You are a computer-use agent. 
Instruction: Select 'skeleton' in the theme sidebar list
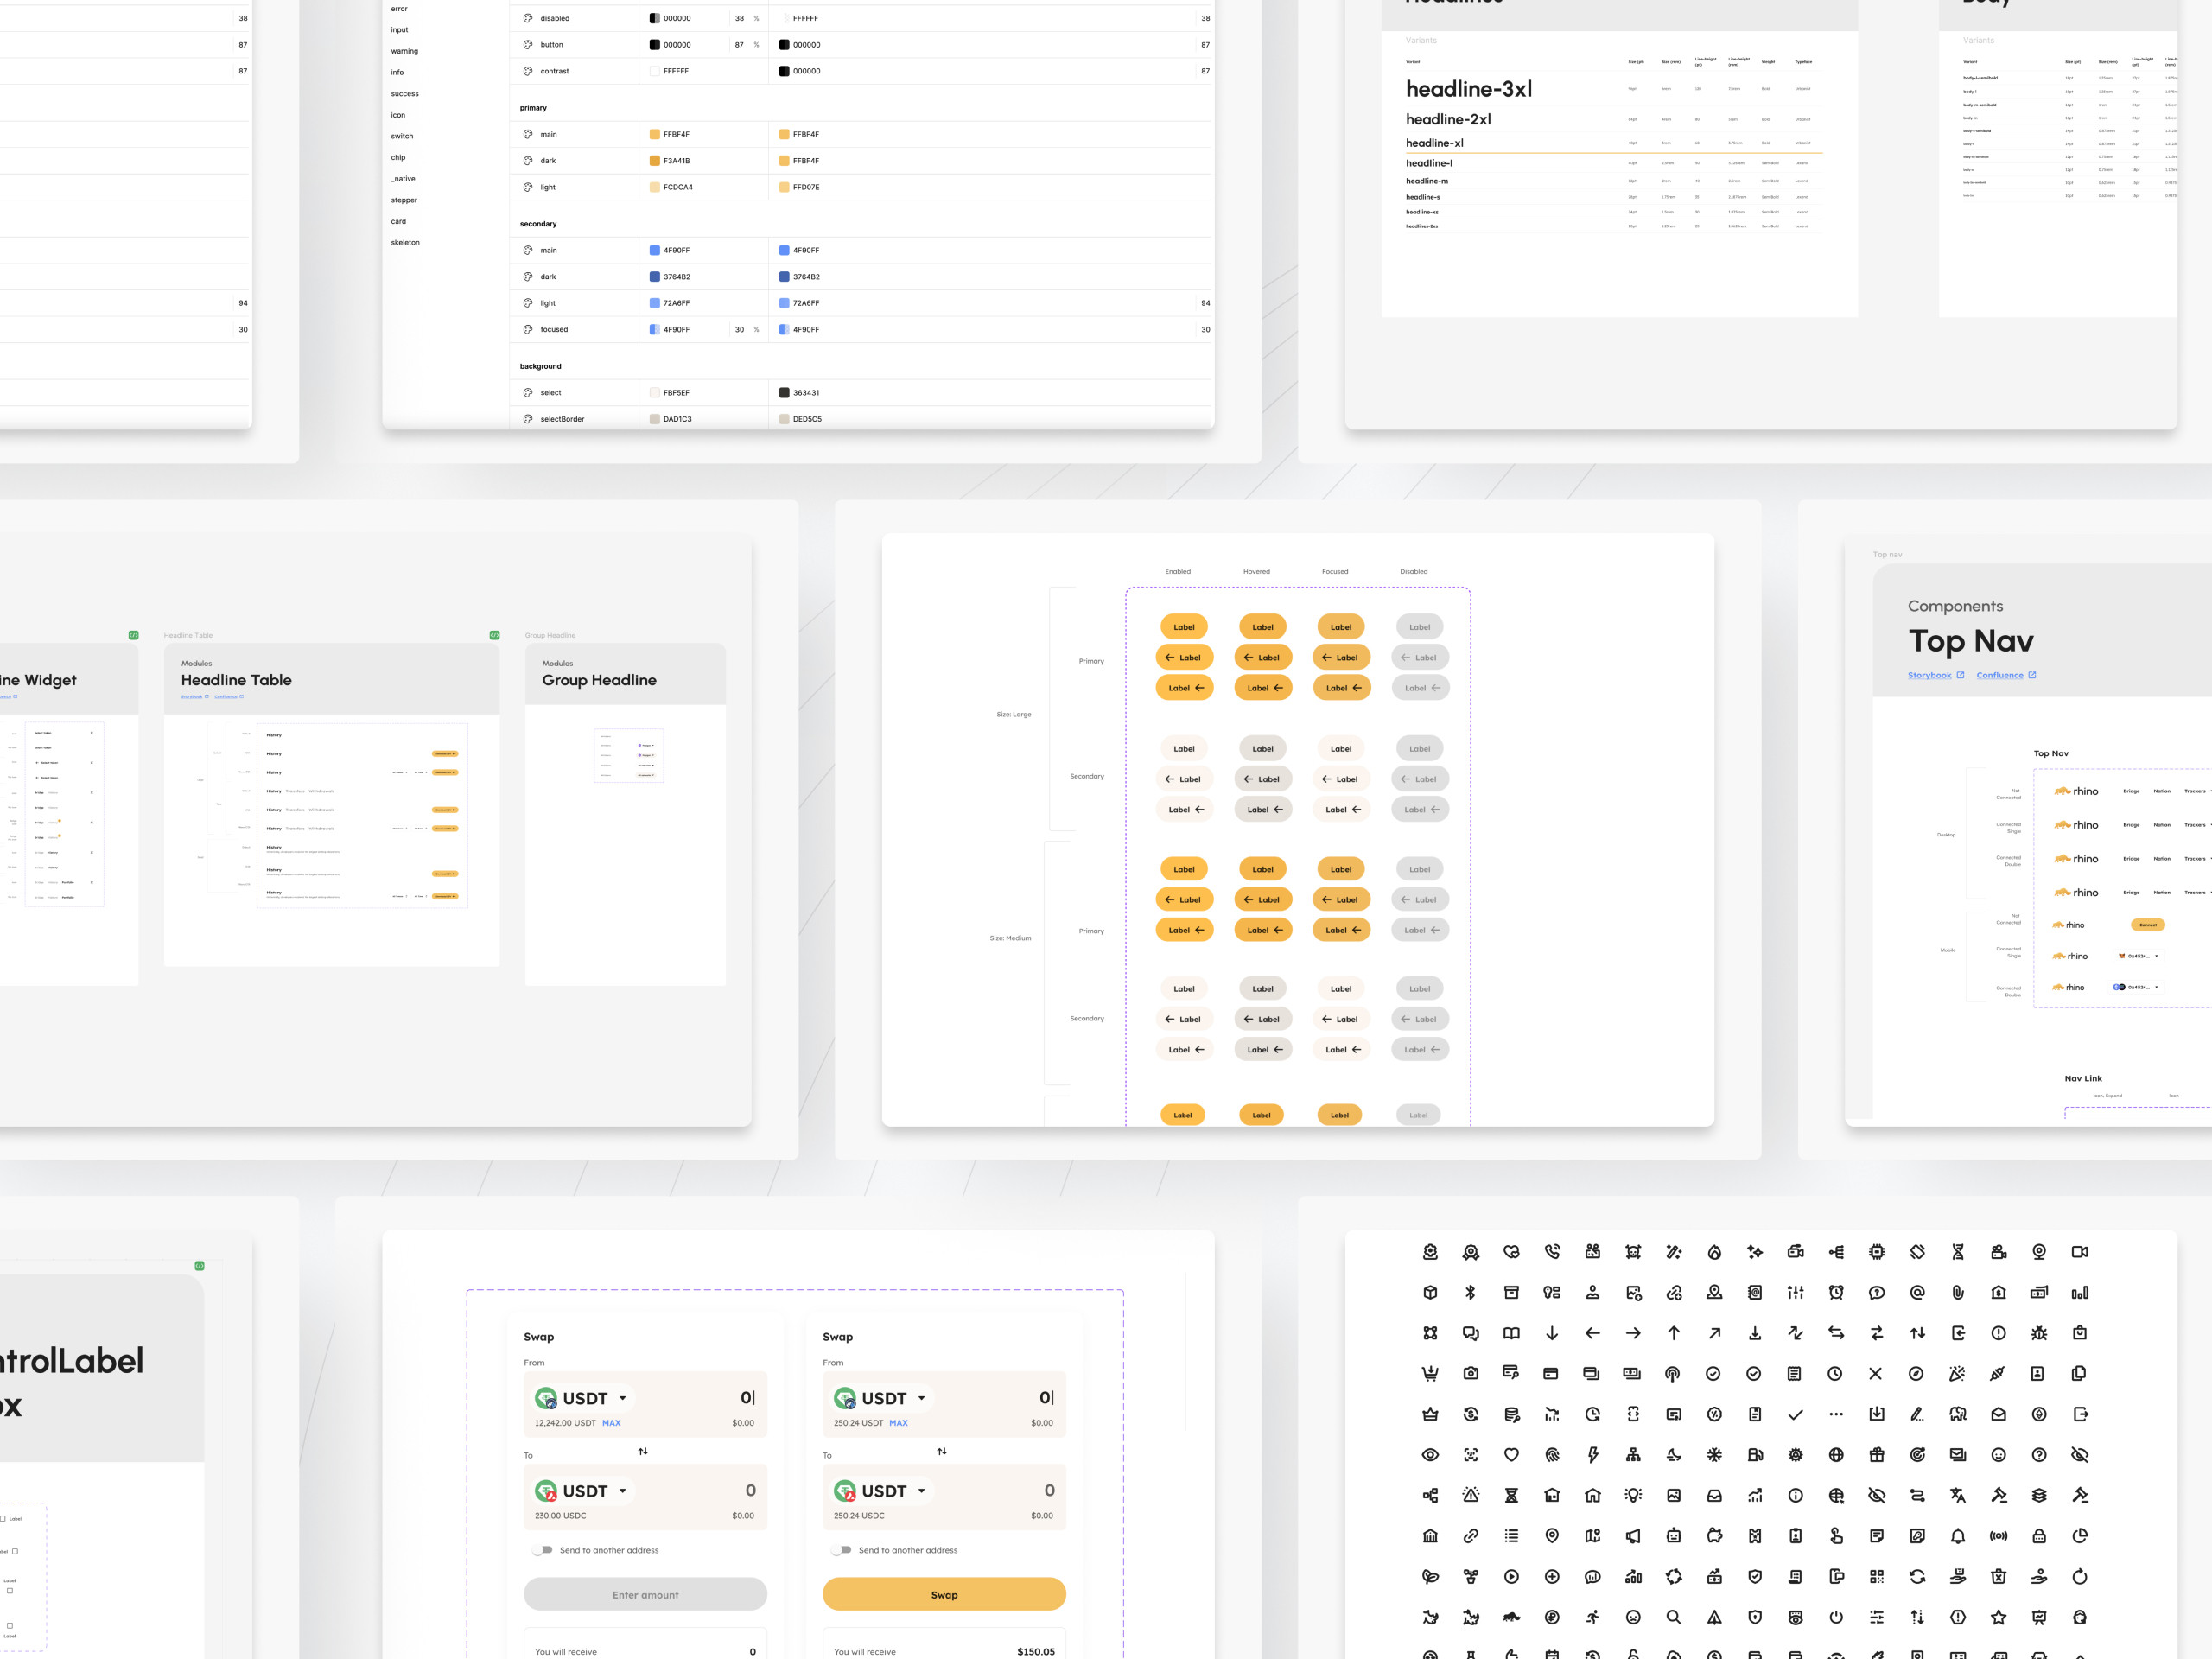405,242
